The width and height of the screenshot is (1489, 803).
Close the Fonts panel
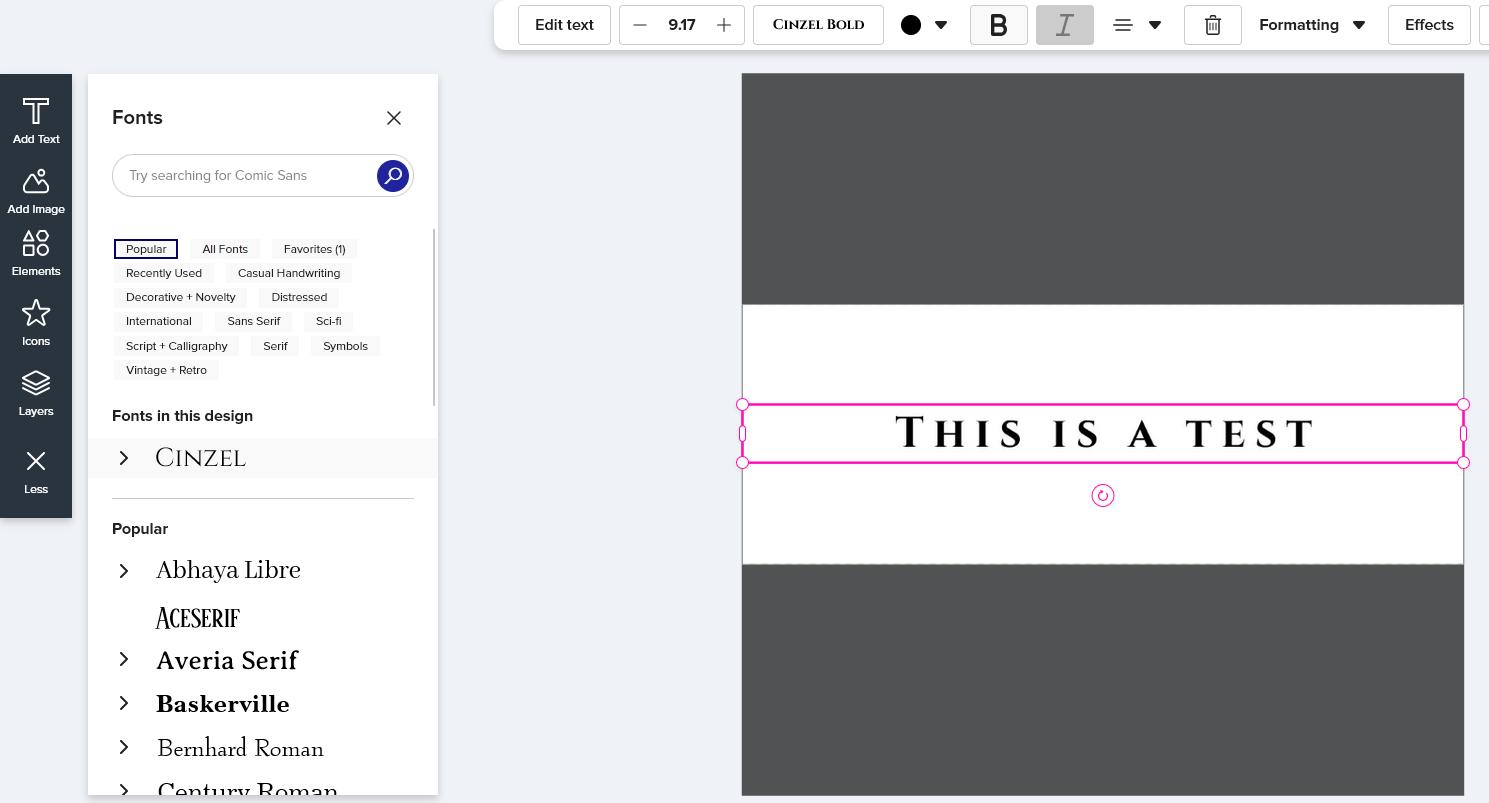tap(394, 118)
